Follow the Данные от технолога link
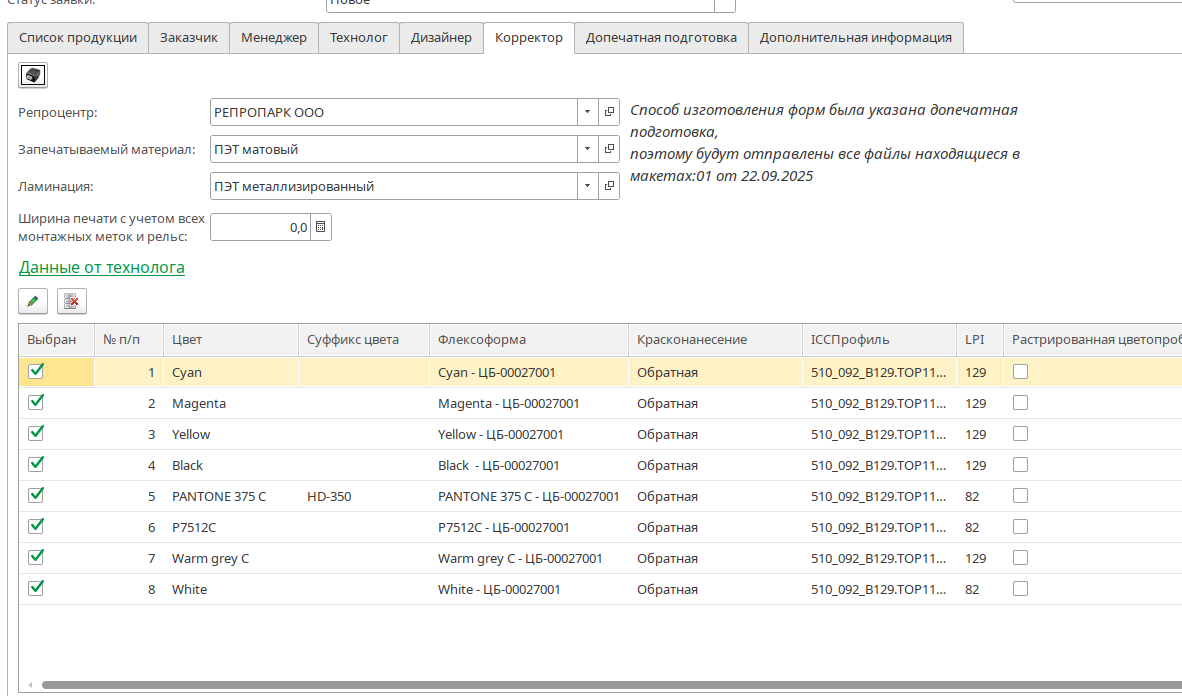 point(102,268)
